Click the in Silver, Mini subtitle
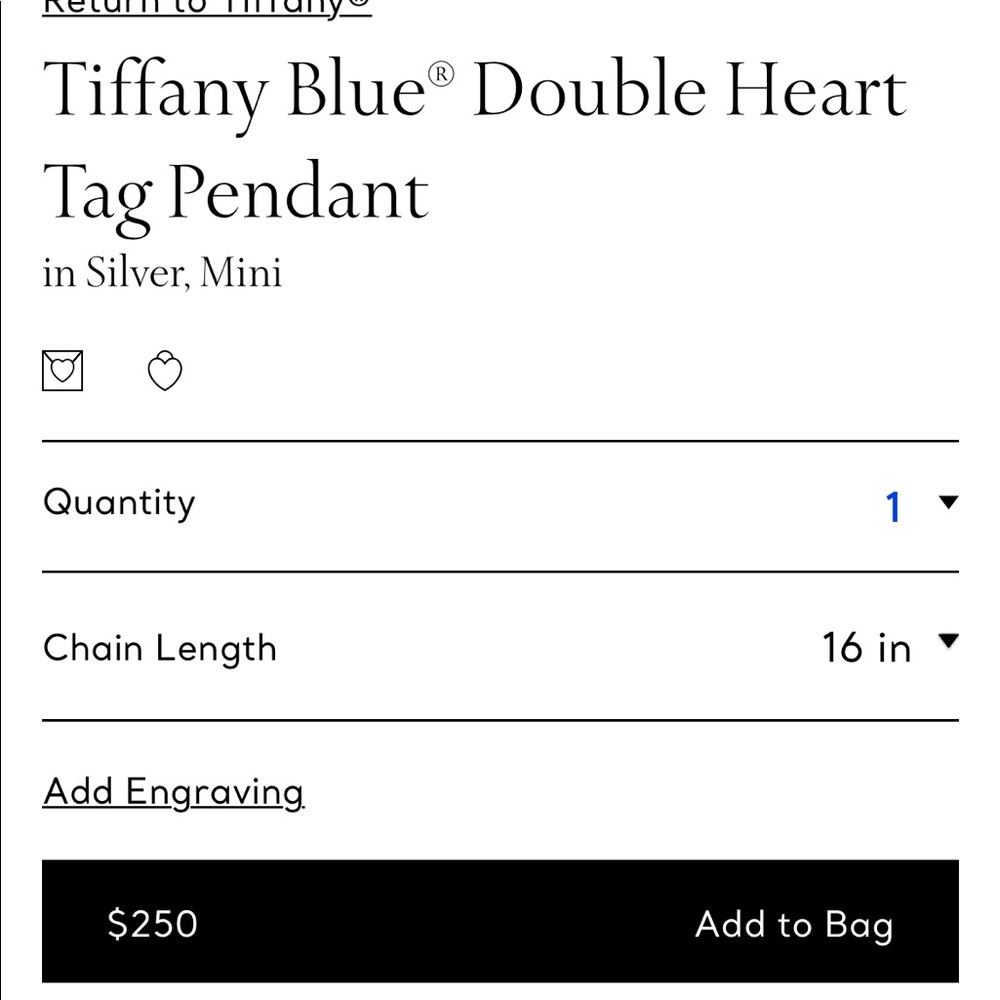1000x1000 pixels. coord(162,273)
